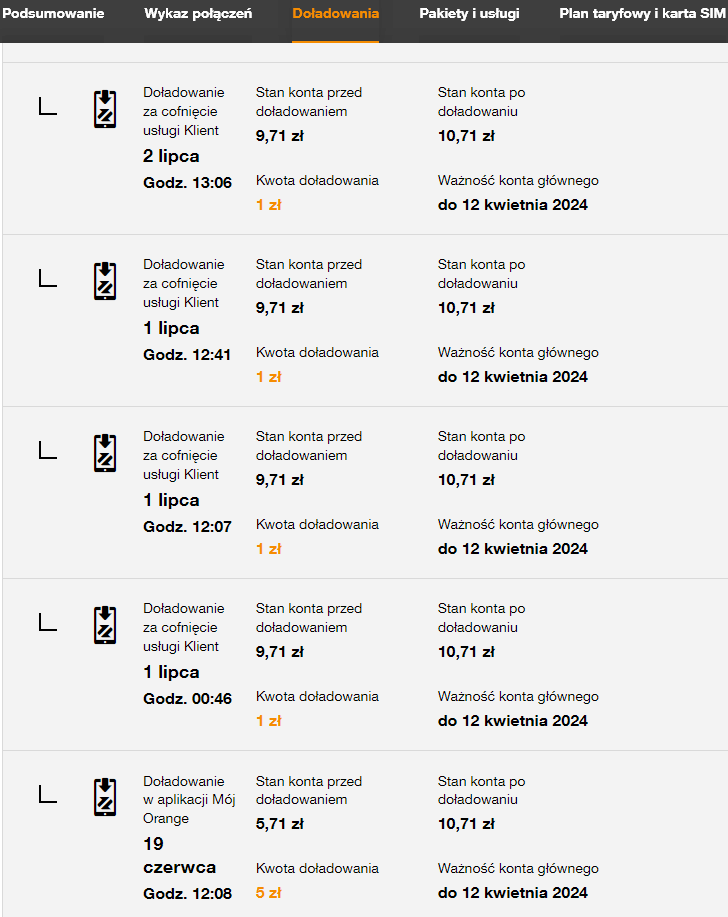Click the top-up phone icon for 1 lipca 12:07
The height and width of the screenshot is (917, 728).
[105, 453]
